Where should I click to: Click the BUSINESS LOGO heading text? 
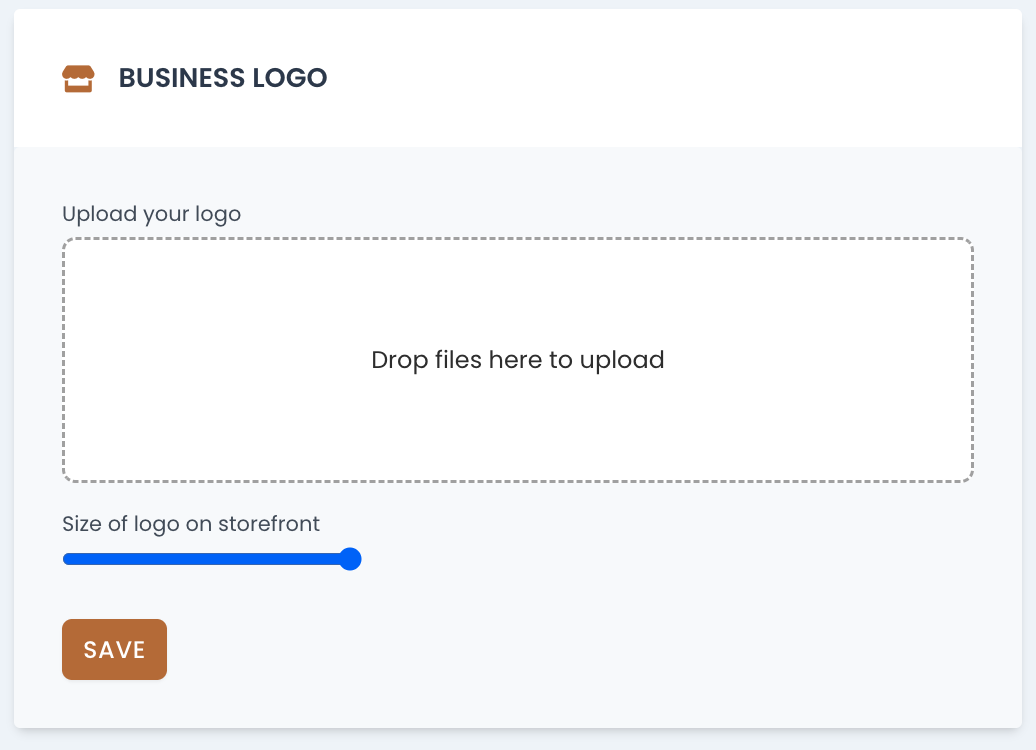(222, 78)
